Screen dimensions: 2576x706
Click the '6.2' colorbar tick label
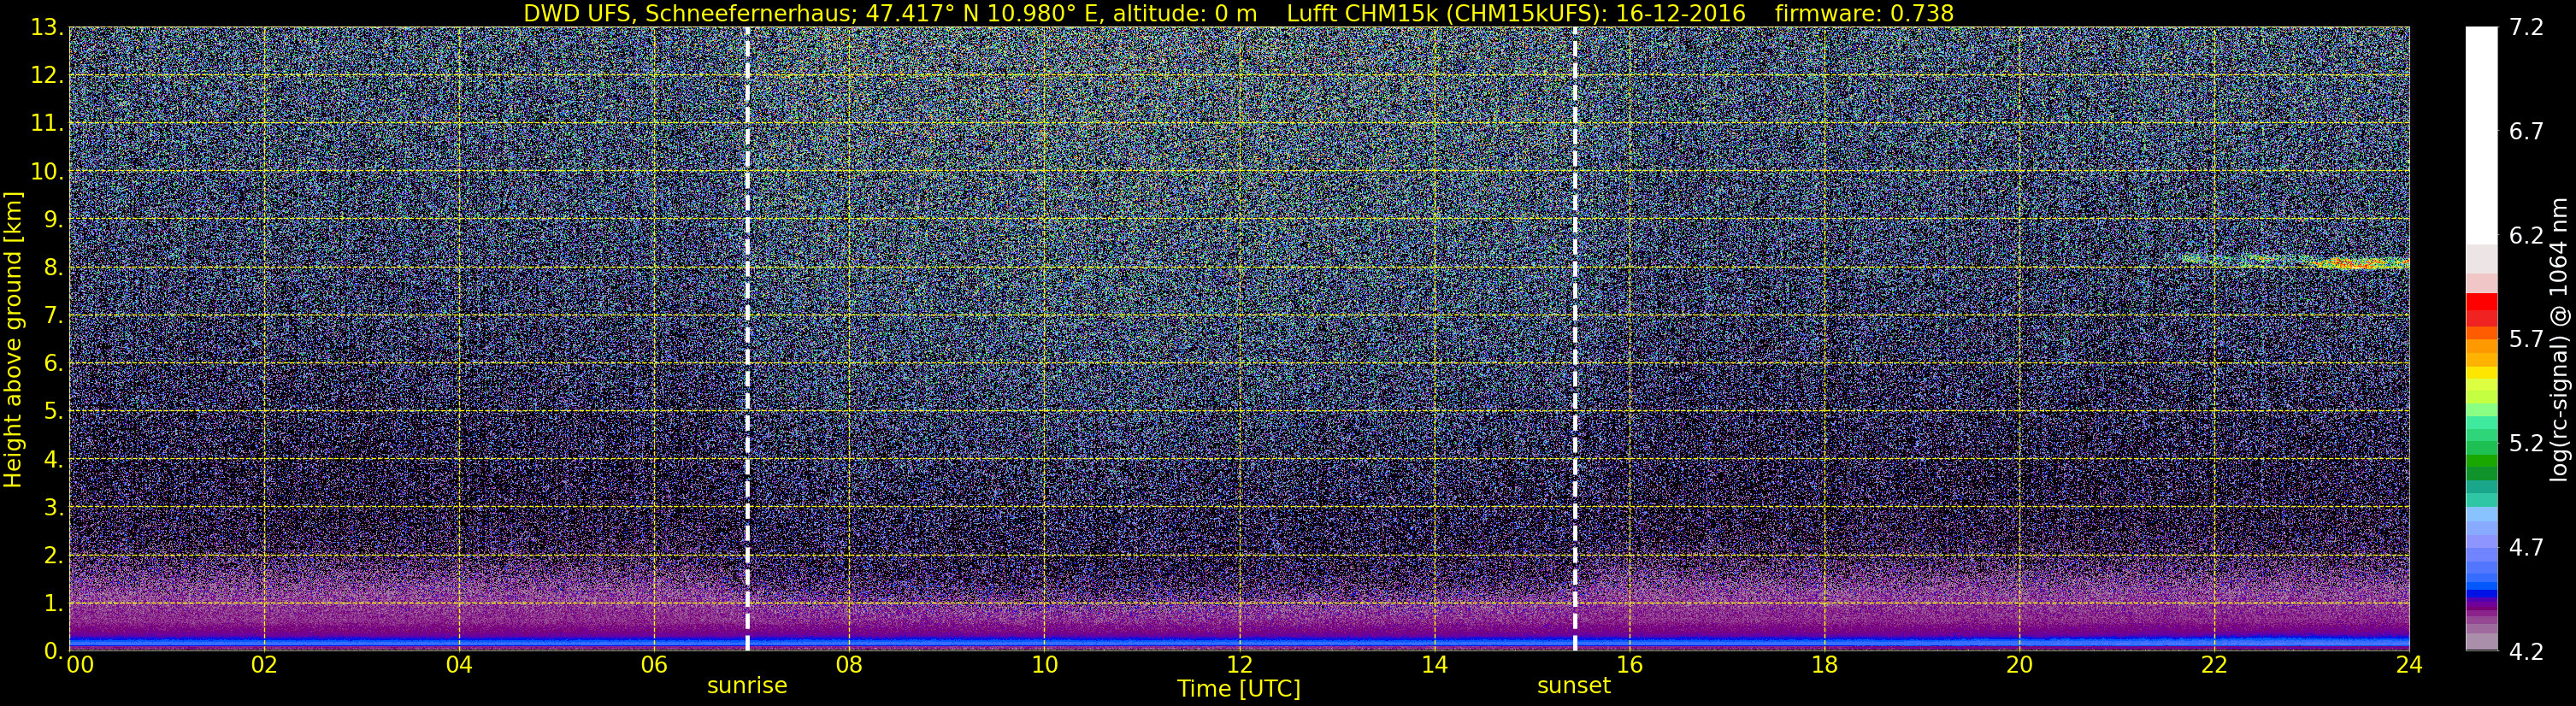2526,236
